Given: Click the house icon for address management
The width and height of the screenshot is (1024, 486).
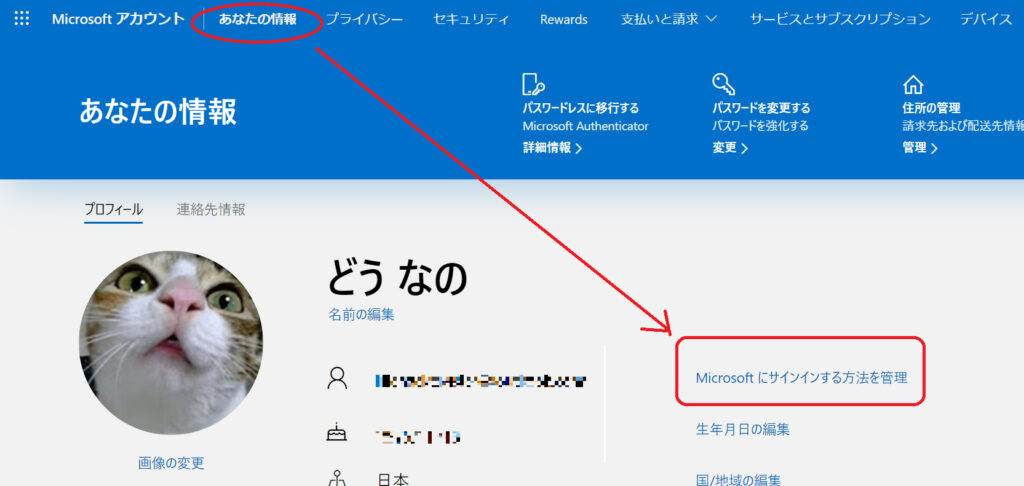Looking at the screenshot, I should point(912,86).
